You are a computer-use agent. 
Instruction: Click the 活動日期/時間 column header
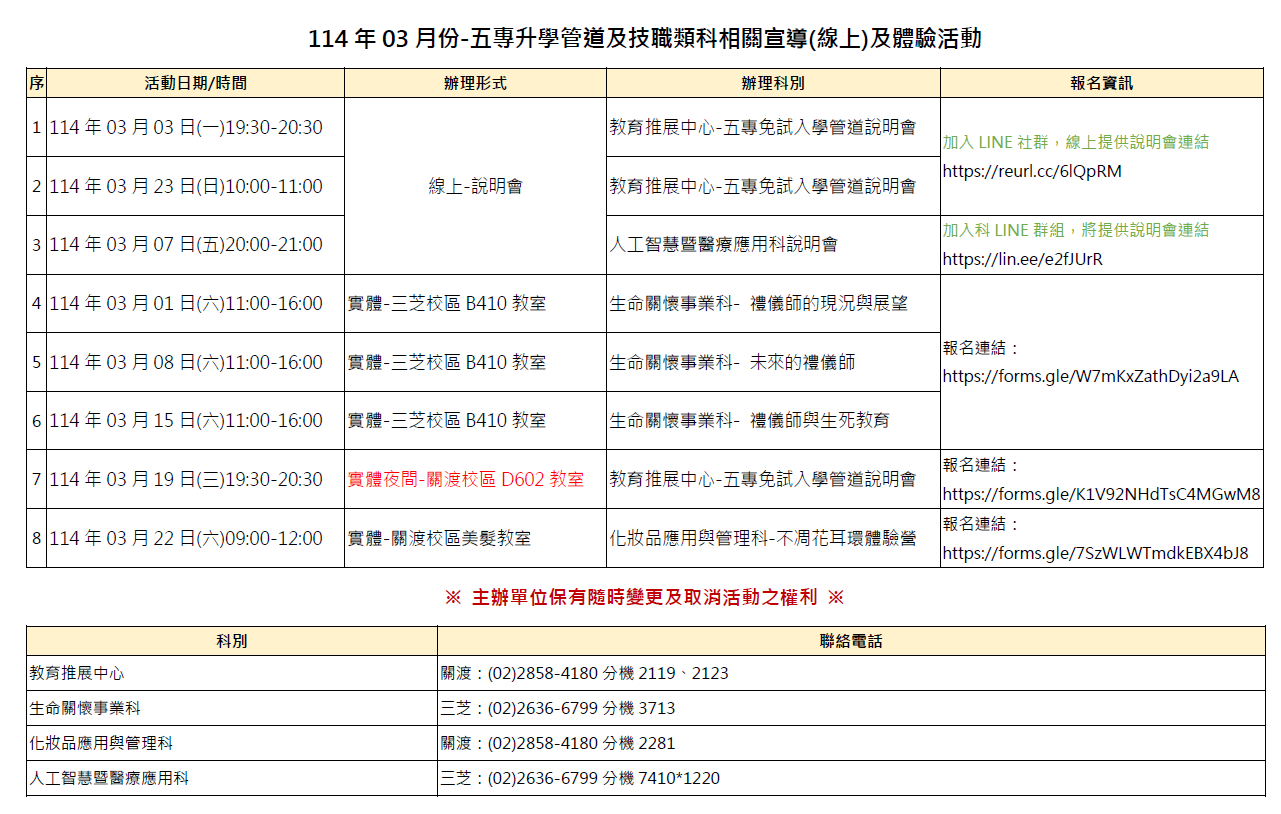coord(195,84)
